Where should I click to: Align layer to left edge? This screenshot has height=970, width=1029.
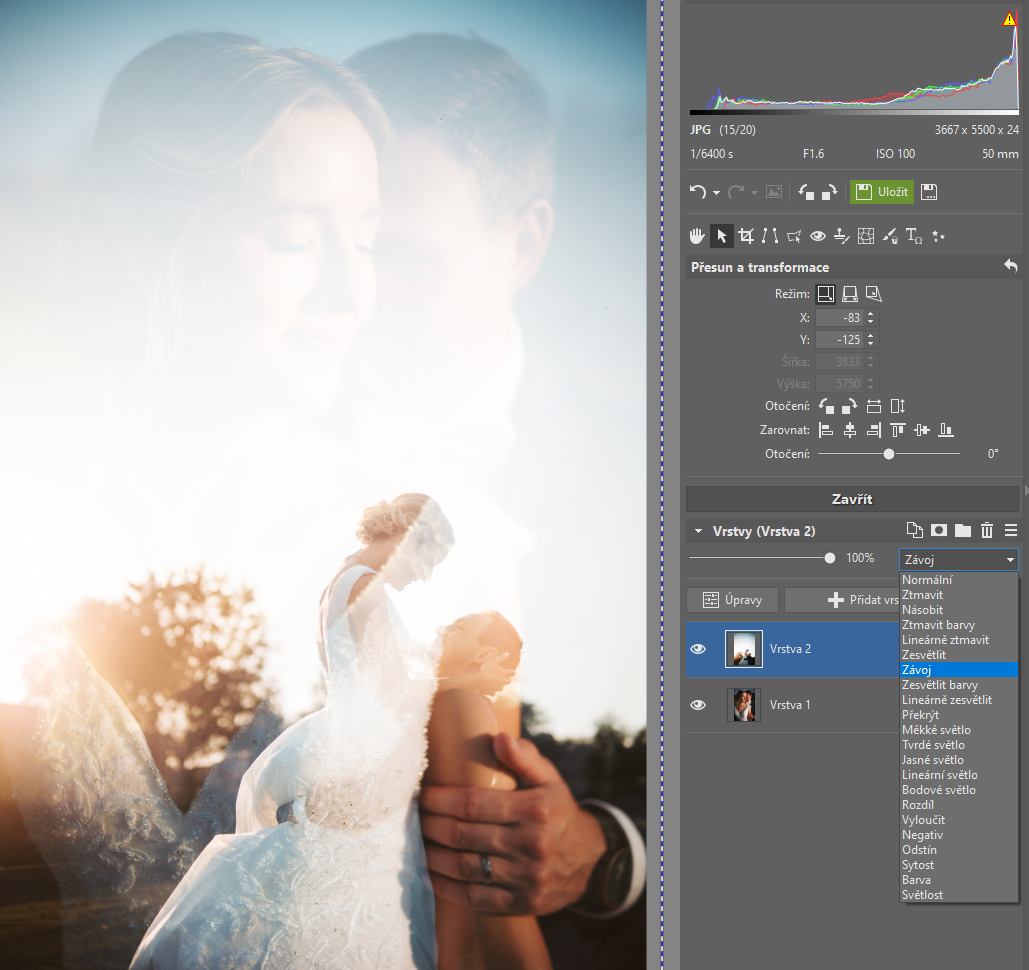[x=825, y=430]
